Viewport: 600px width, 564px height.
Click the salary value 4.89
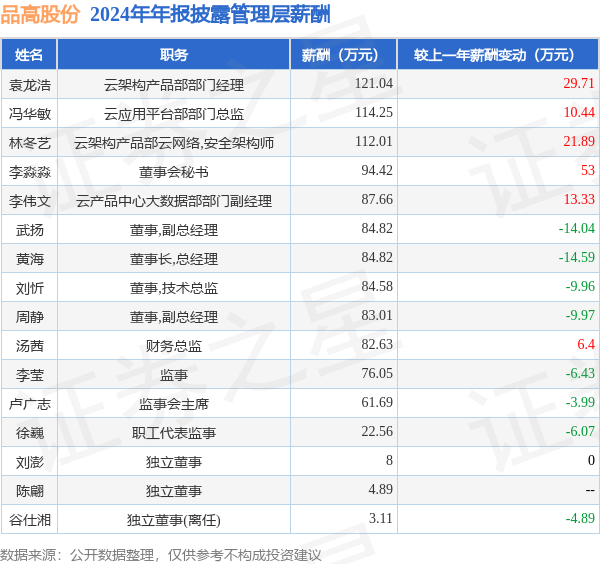coord(380,491)
